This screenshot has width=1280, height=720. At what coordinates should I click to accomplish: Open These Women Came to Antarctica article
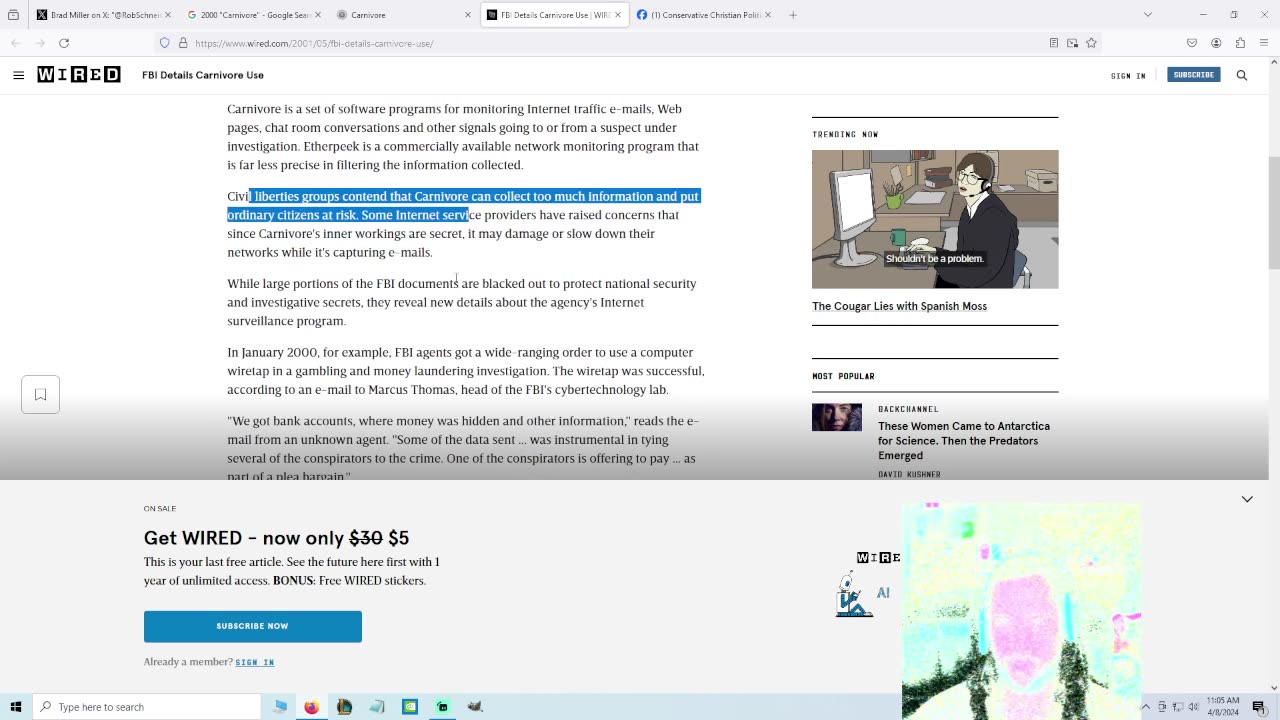point(964,441)
